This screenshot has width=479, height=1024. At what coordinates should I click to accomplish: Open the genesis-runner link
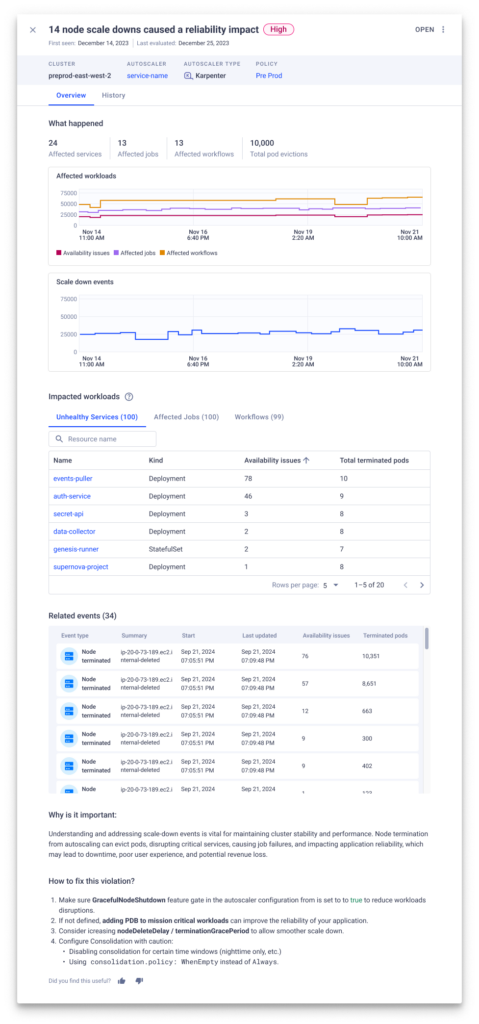tap(76, 549)
